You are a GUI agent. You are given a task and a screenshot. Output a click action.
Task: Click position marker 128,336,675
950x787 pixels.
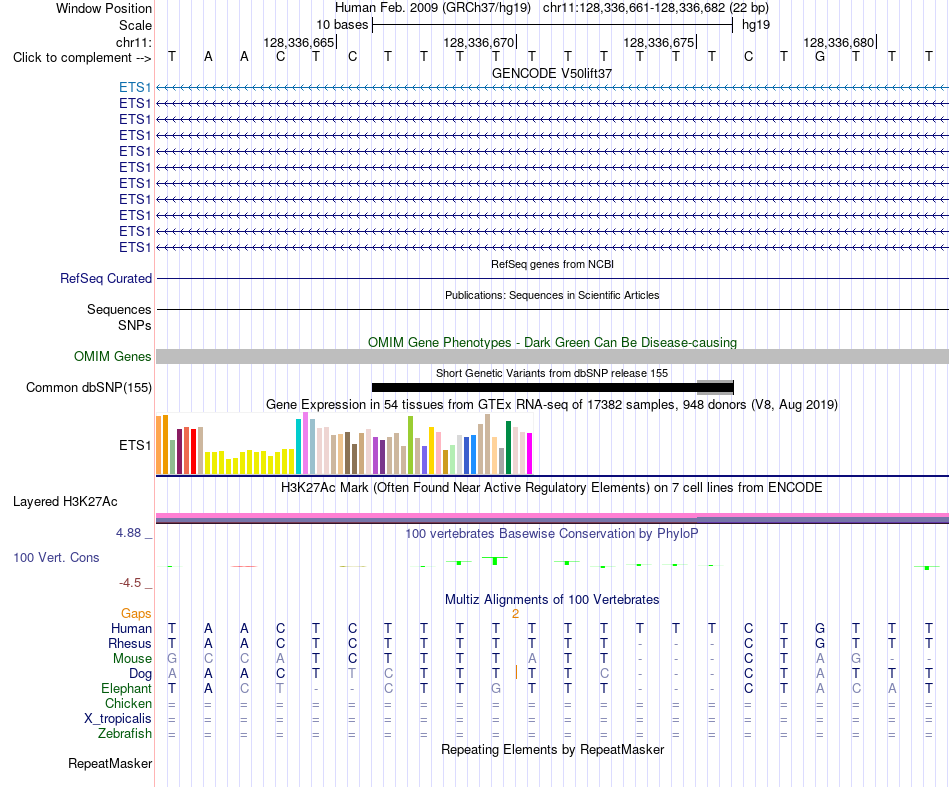click(659, 42)
